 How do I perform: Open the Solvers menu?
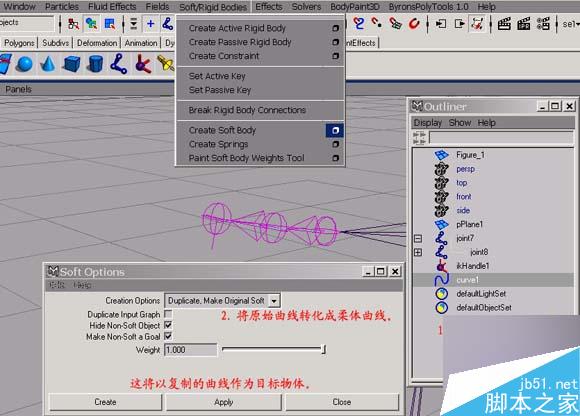coord(306,7)
